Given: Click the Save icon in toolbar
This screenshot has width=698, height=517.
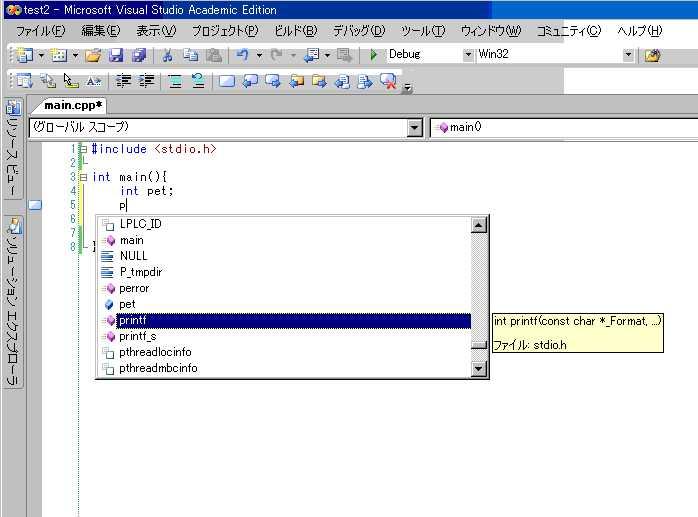Looking at the screenshot, I should click(x=116, y=55).
